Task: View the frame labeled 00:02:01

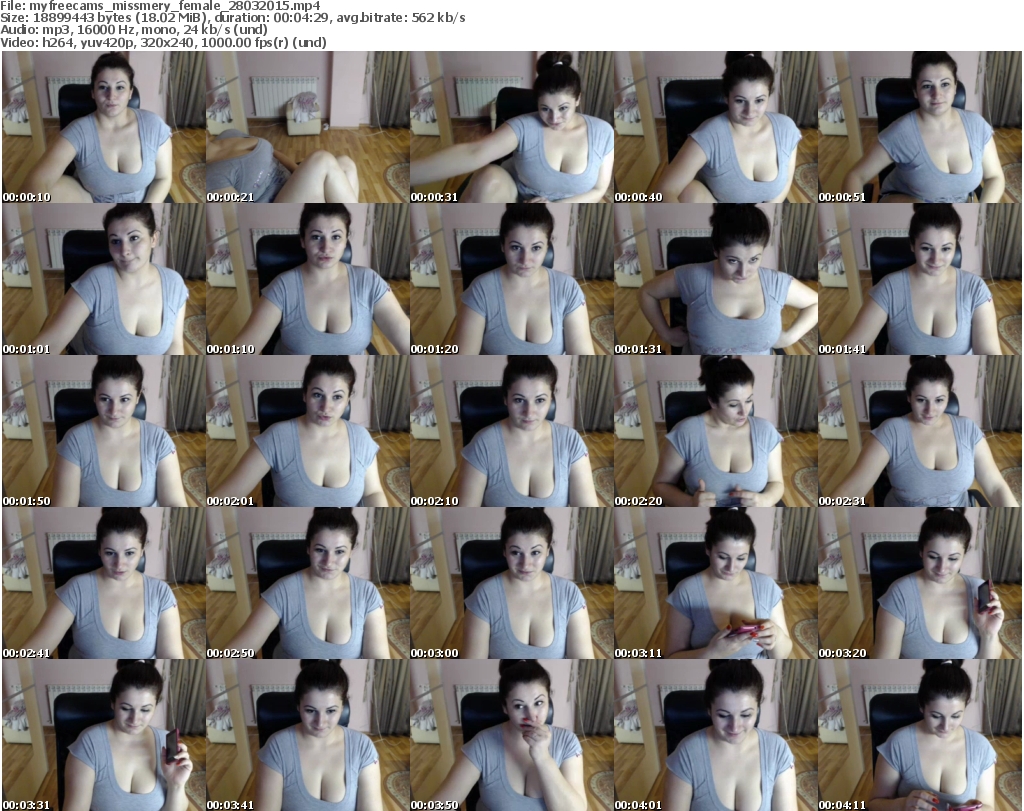Action: coord(308,432)
